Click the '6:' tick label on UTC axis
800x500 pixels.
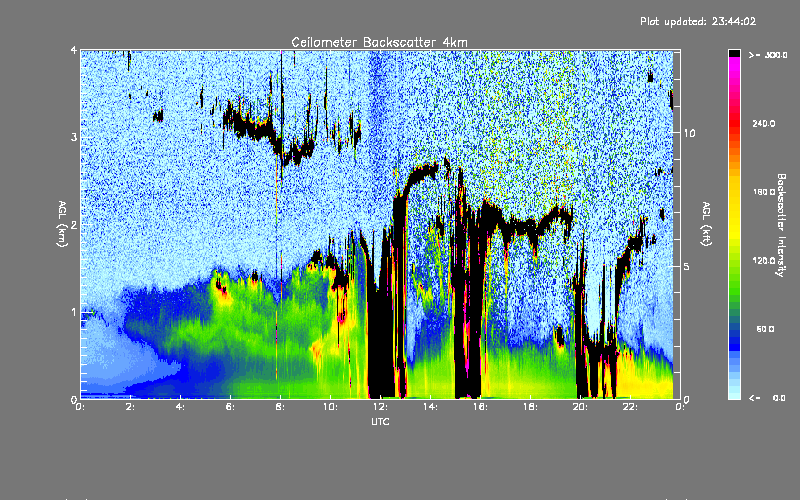coord(230,407)
